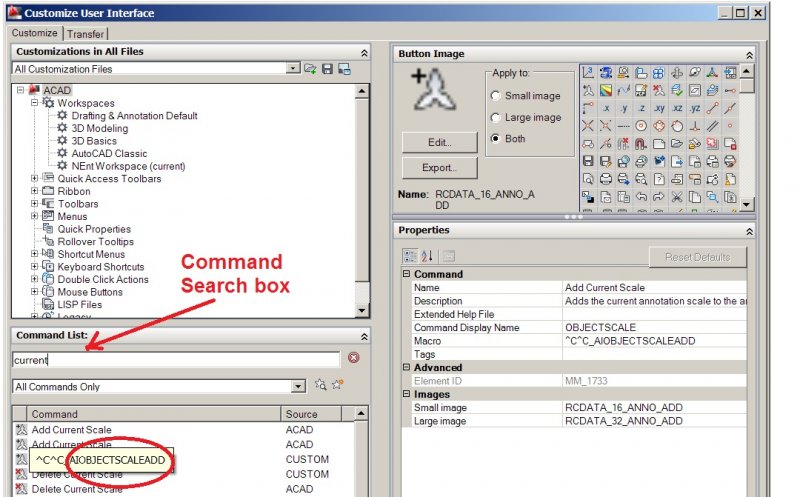Select the redo arrow icon in grid
This screenshot has height=497, width=800.
pos(659,197)
